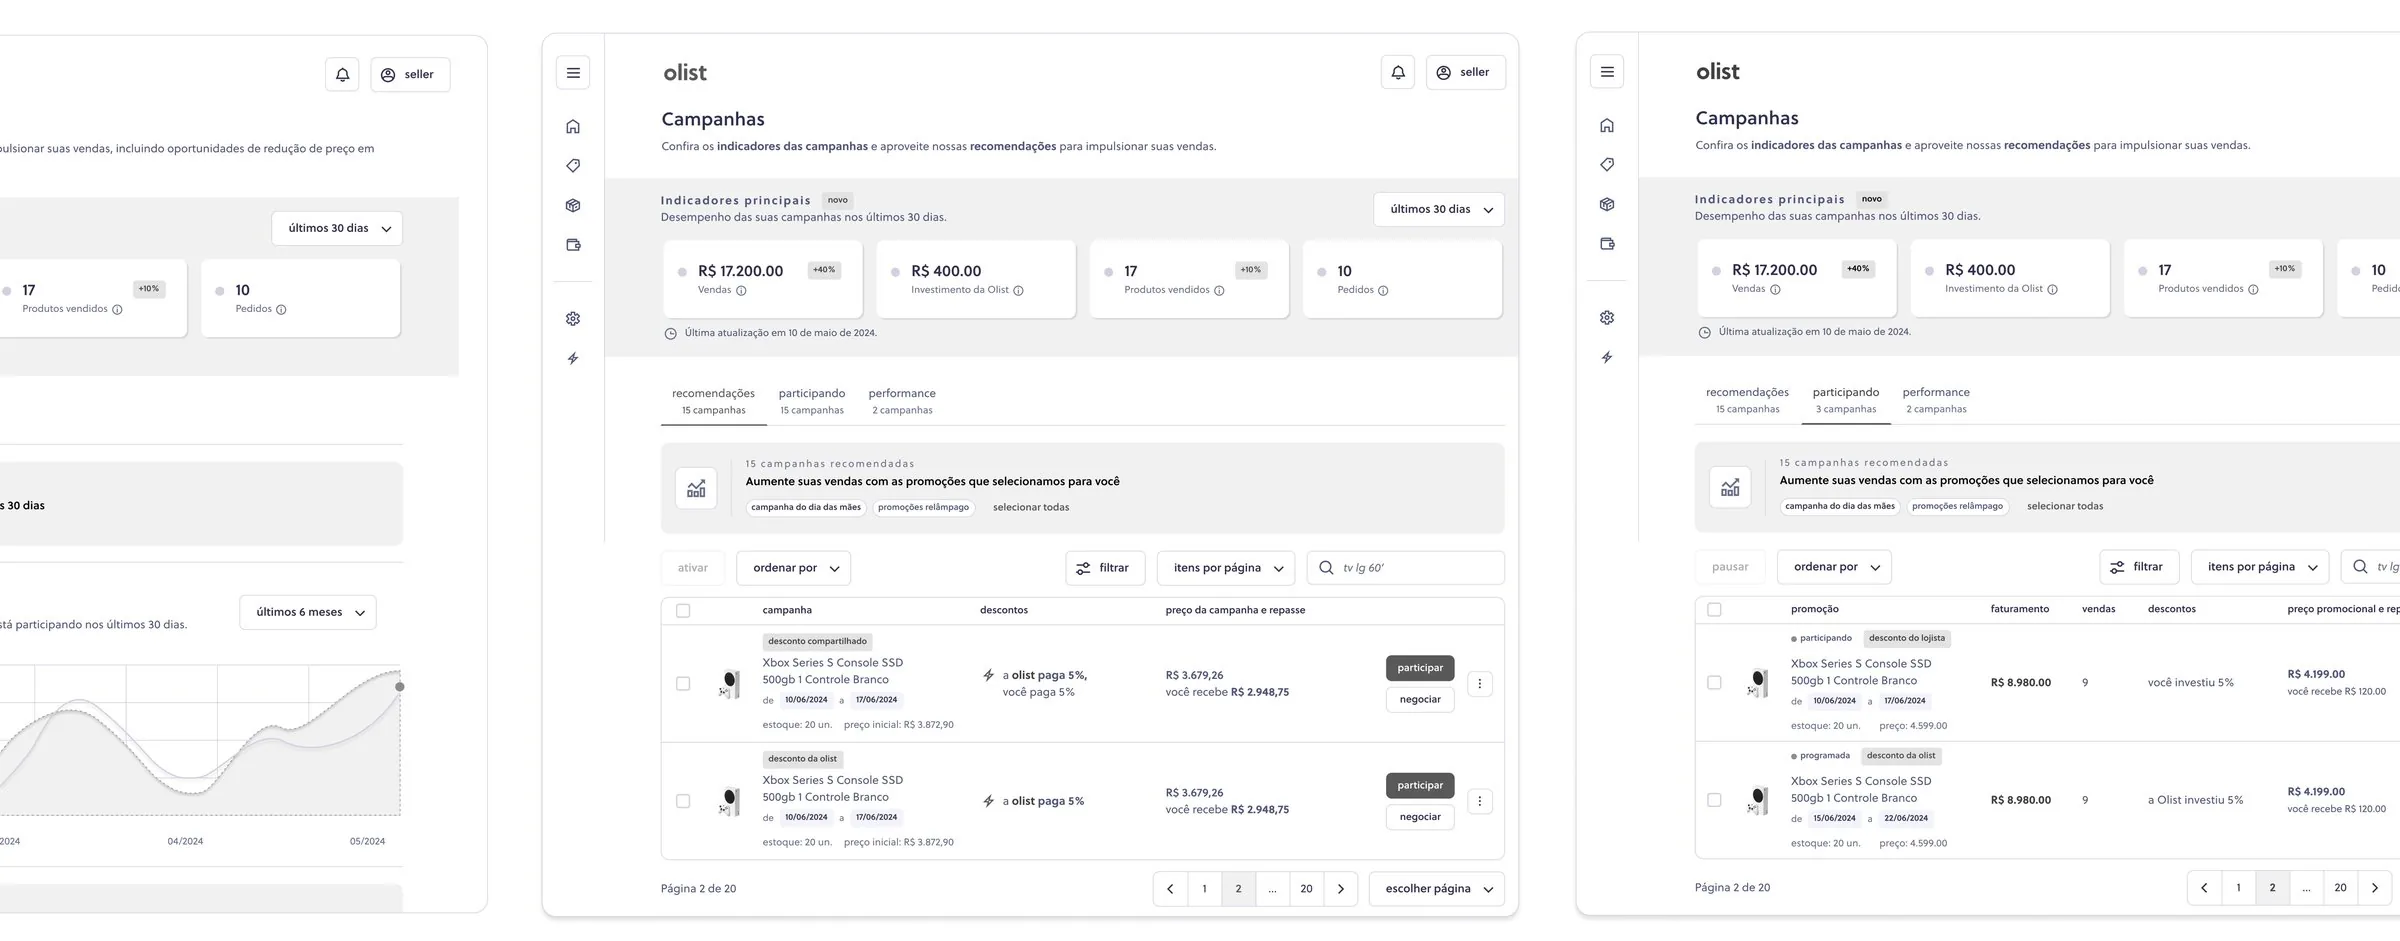The width and height of the screenshot is (2400, 941).
Task: Switch to performance tab in right panel
Action: pyautogui.click(x=1936, y=401)
